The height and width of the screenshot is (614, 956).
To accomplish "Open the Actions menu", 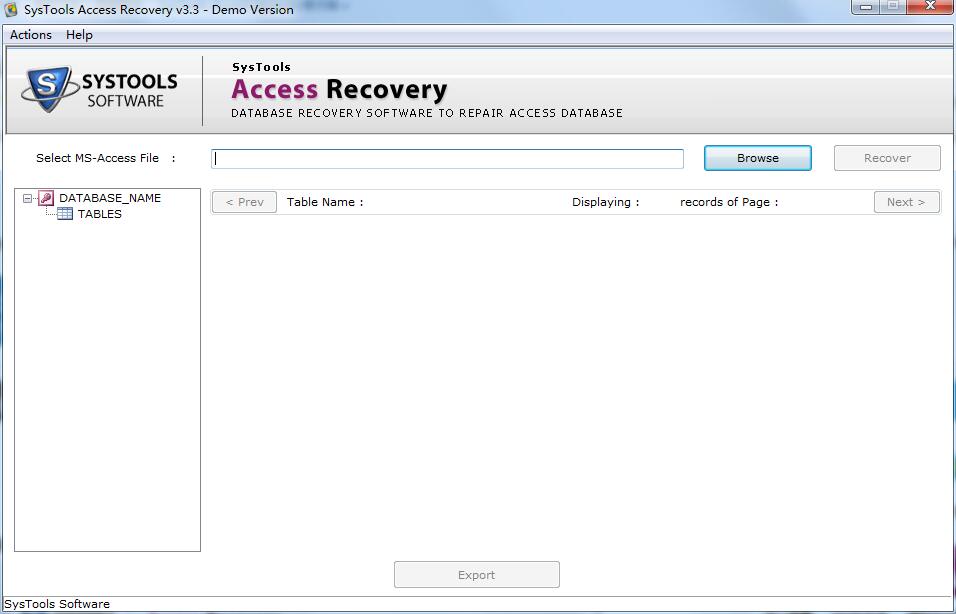I will tap(29, 34).
